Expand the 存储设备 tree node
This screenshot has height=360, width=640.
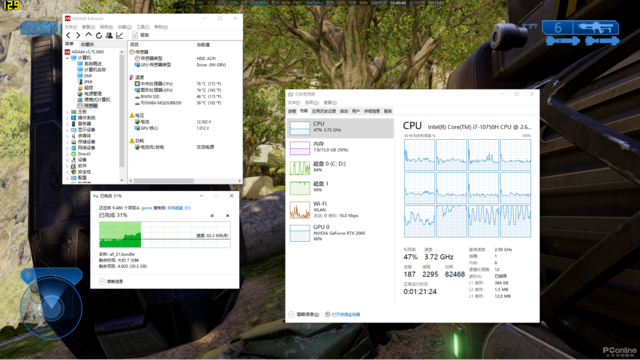click(68, 142)
